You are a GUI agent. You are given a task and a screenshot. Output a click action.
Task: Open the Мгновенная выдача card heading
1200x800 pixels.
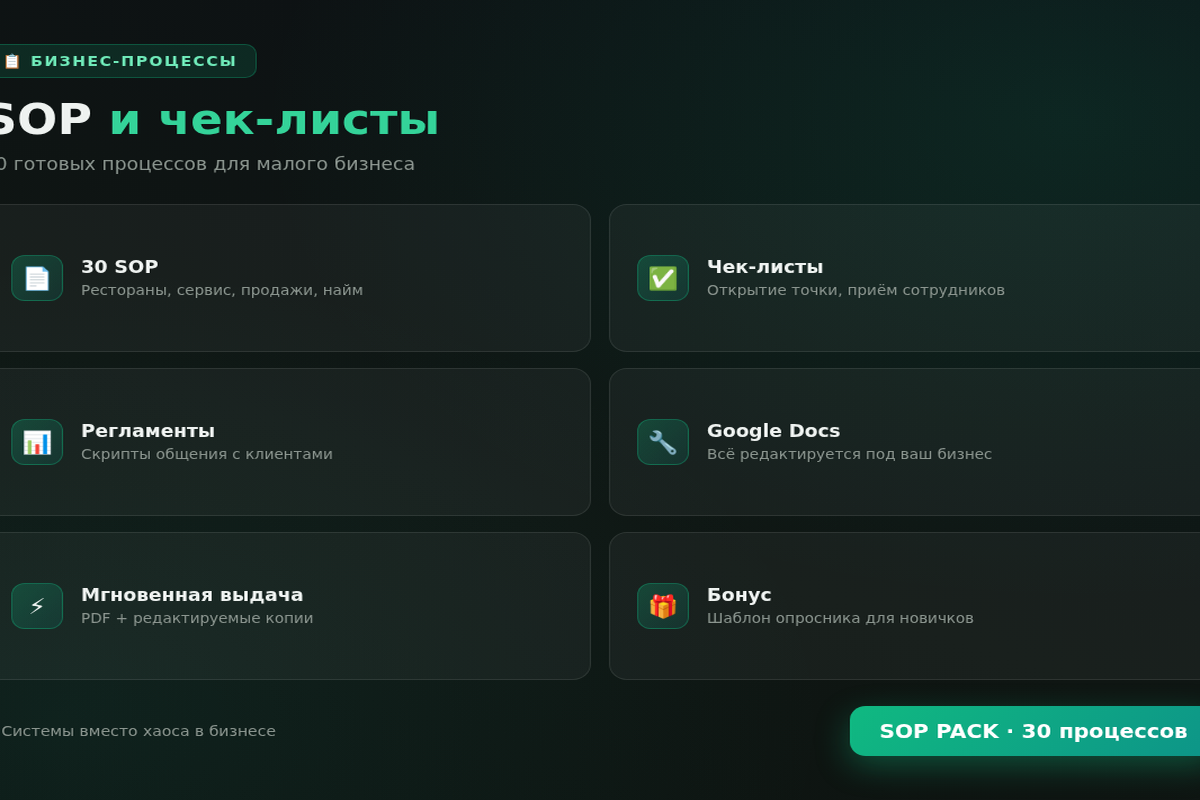coord(192,595)
